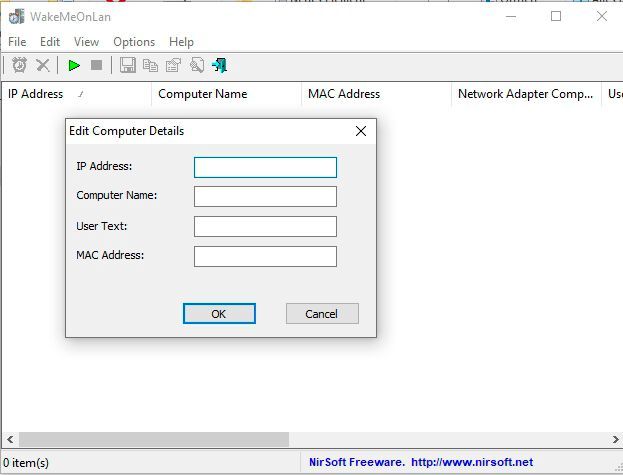Close the Edit Computer Details dialog
Viewport: 623px width, 475px height.
pyautogui.click(x=361, y=131)
